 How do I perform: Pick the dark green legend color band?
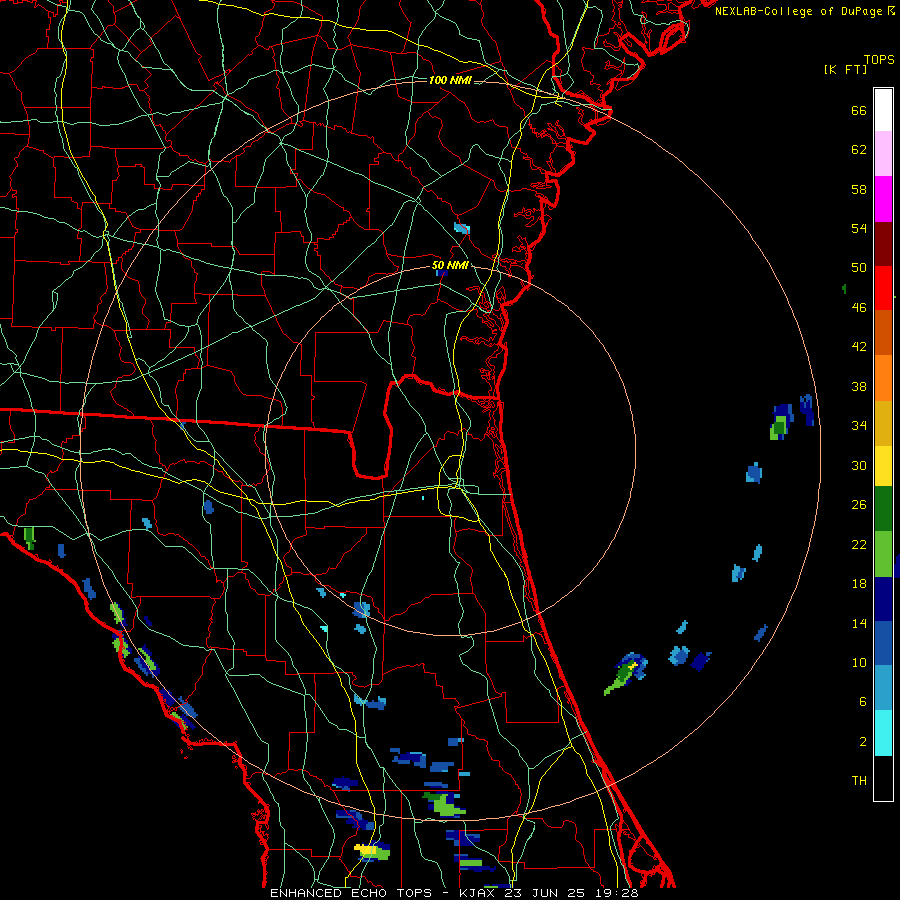[883, 509]
